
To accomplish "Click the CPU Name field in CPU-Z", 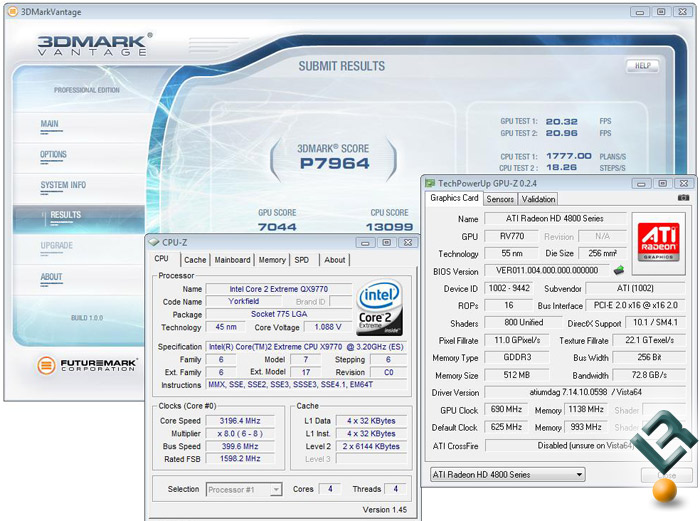I will pos(279,289).
